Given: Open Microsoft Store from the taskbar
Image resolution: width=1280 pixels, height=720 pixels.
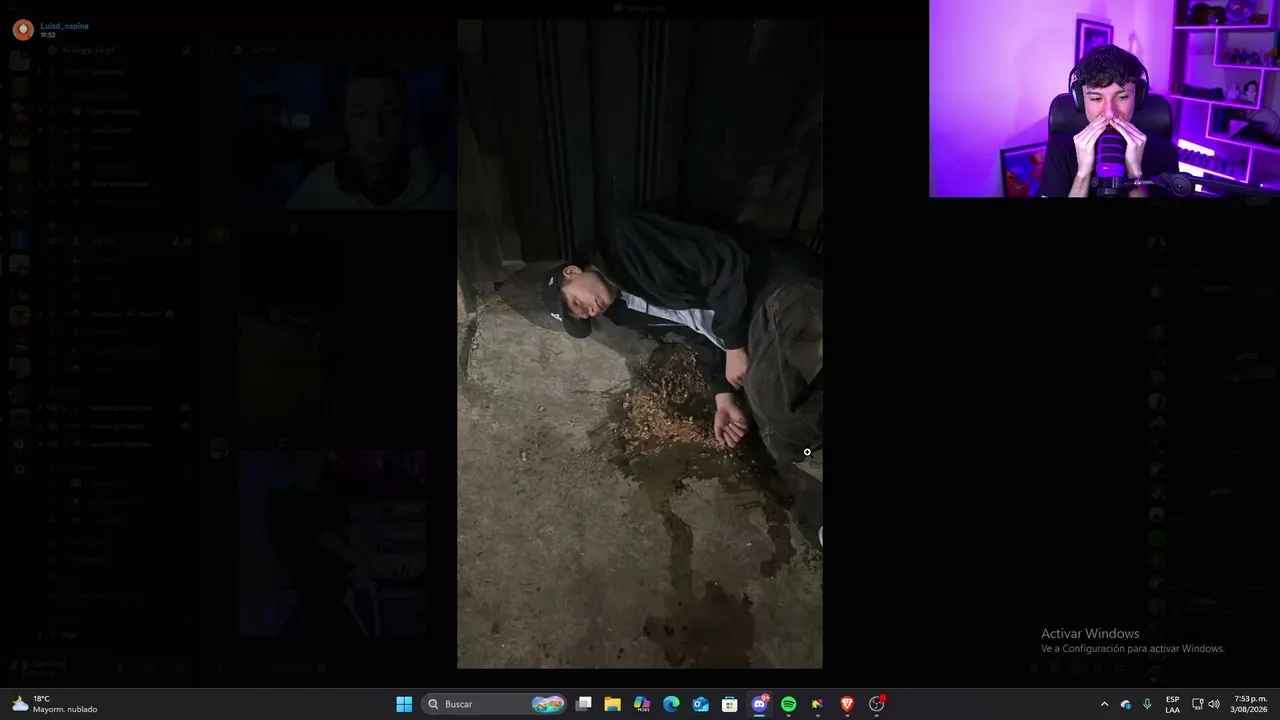Looking at the screenshot, I should [x=730, y=704].
